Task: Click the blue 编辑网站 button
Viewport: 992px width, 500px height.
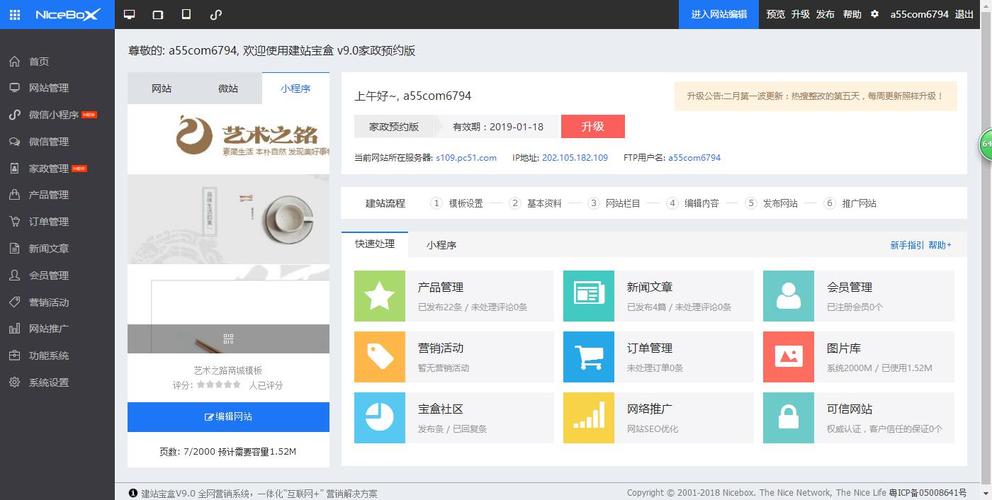Action: (228, 416)
